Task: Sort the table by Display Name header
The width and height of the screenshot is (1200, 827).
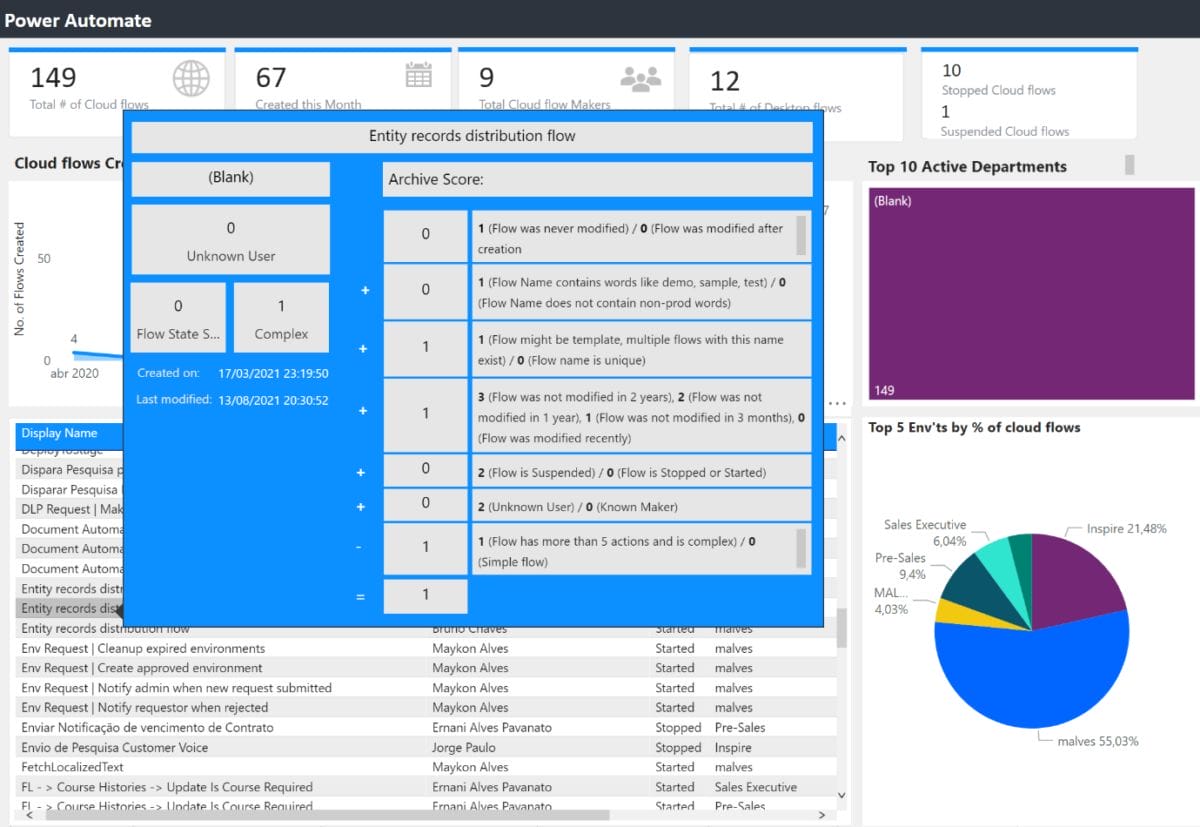Action: (x=60, y=434)
